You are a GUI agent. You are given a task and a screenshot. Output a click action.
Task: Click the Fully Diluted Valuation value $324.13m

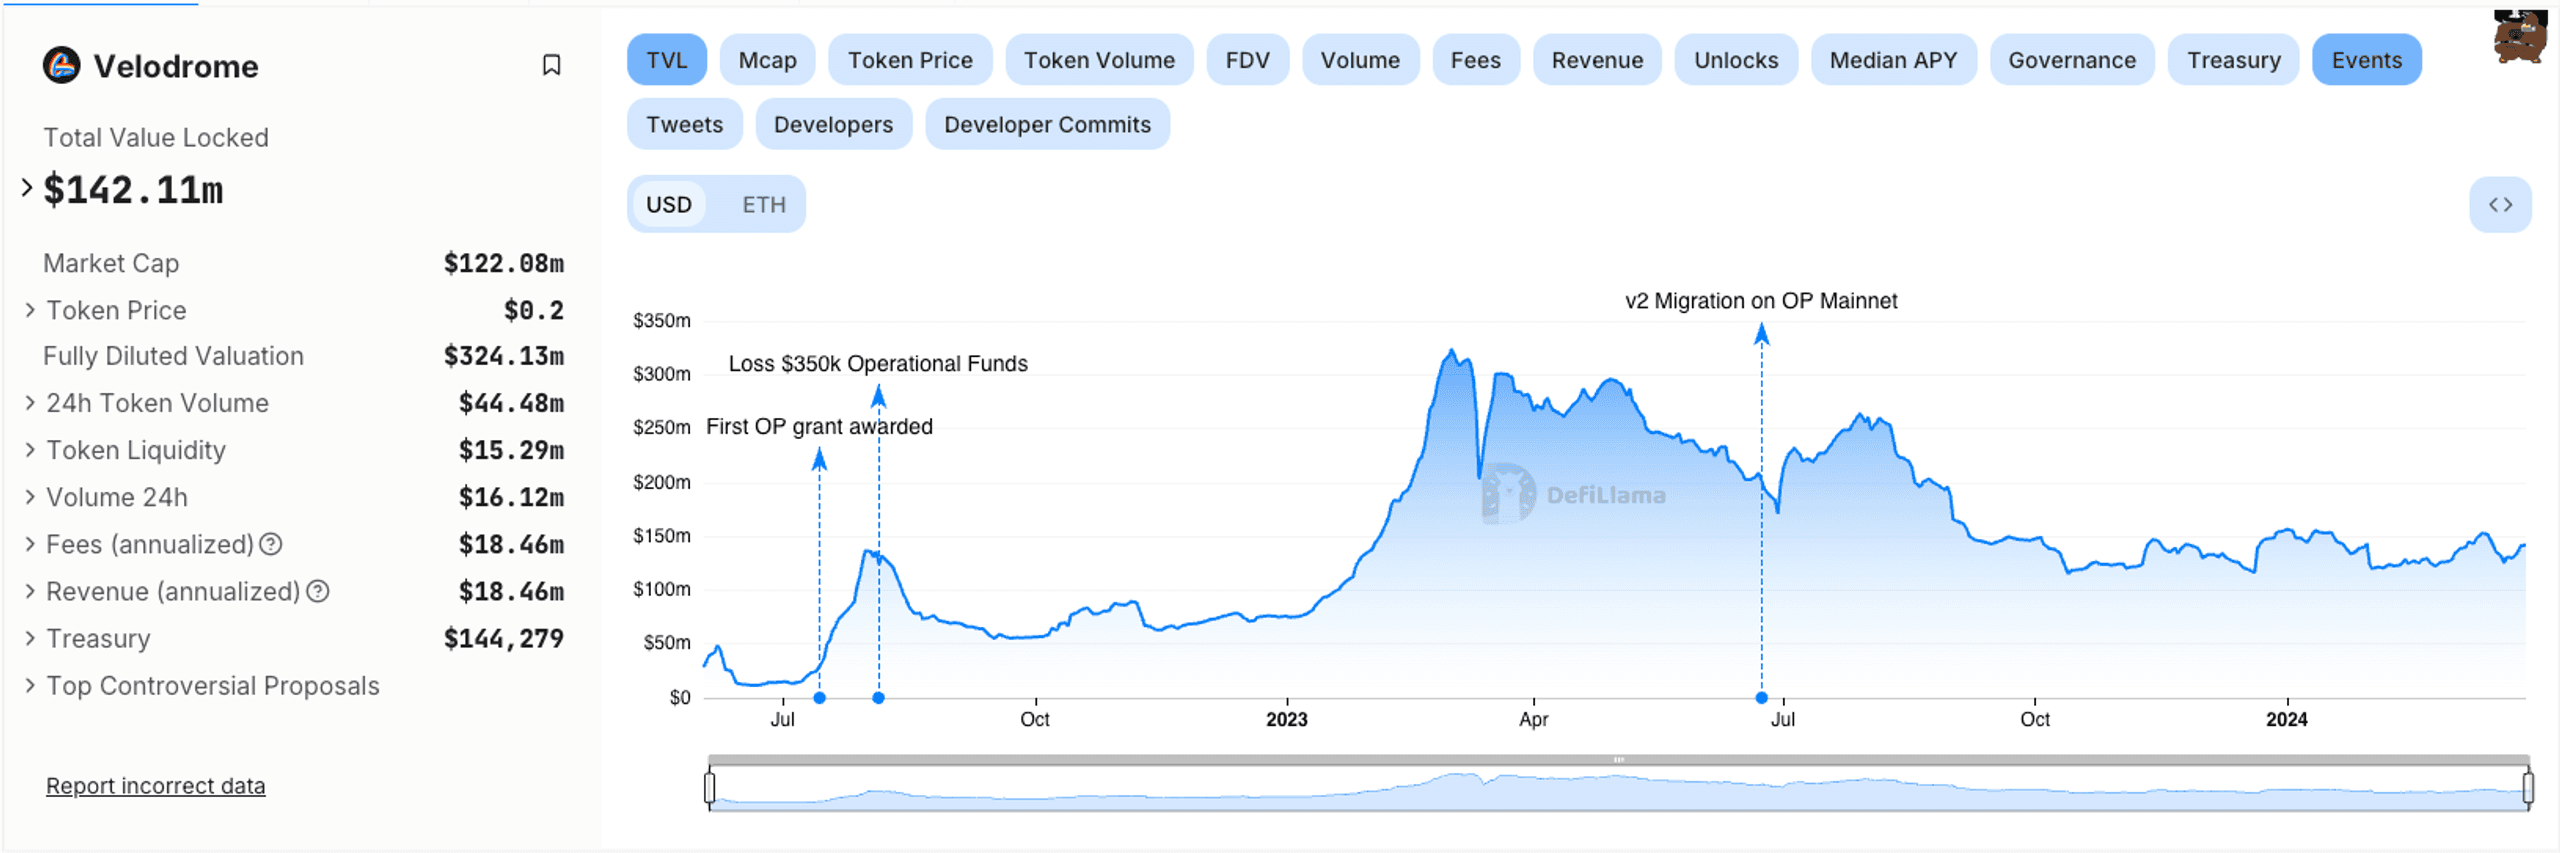coord(504,356)
